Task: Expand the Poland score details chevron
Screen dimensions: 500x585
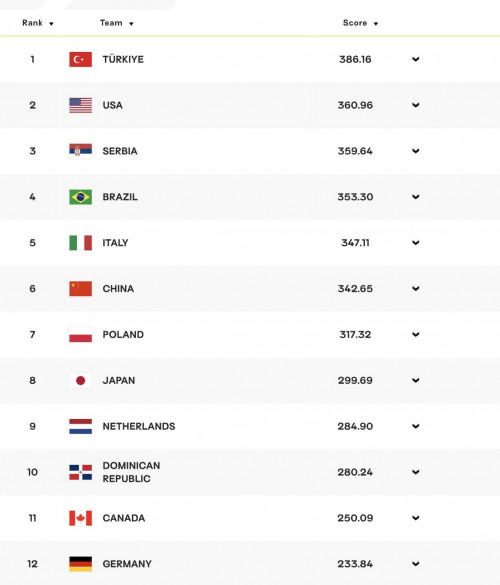Action: 416,334
